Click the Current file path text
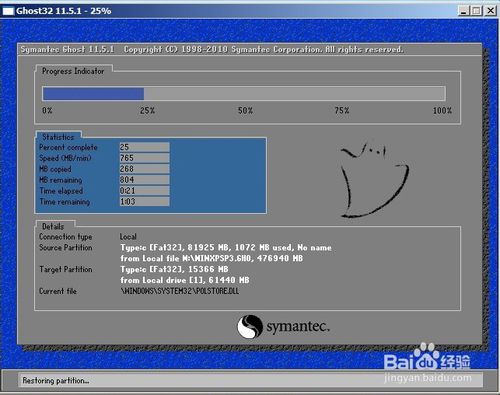Screen dimensions: 500x395 [x=180, y=291]
